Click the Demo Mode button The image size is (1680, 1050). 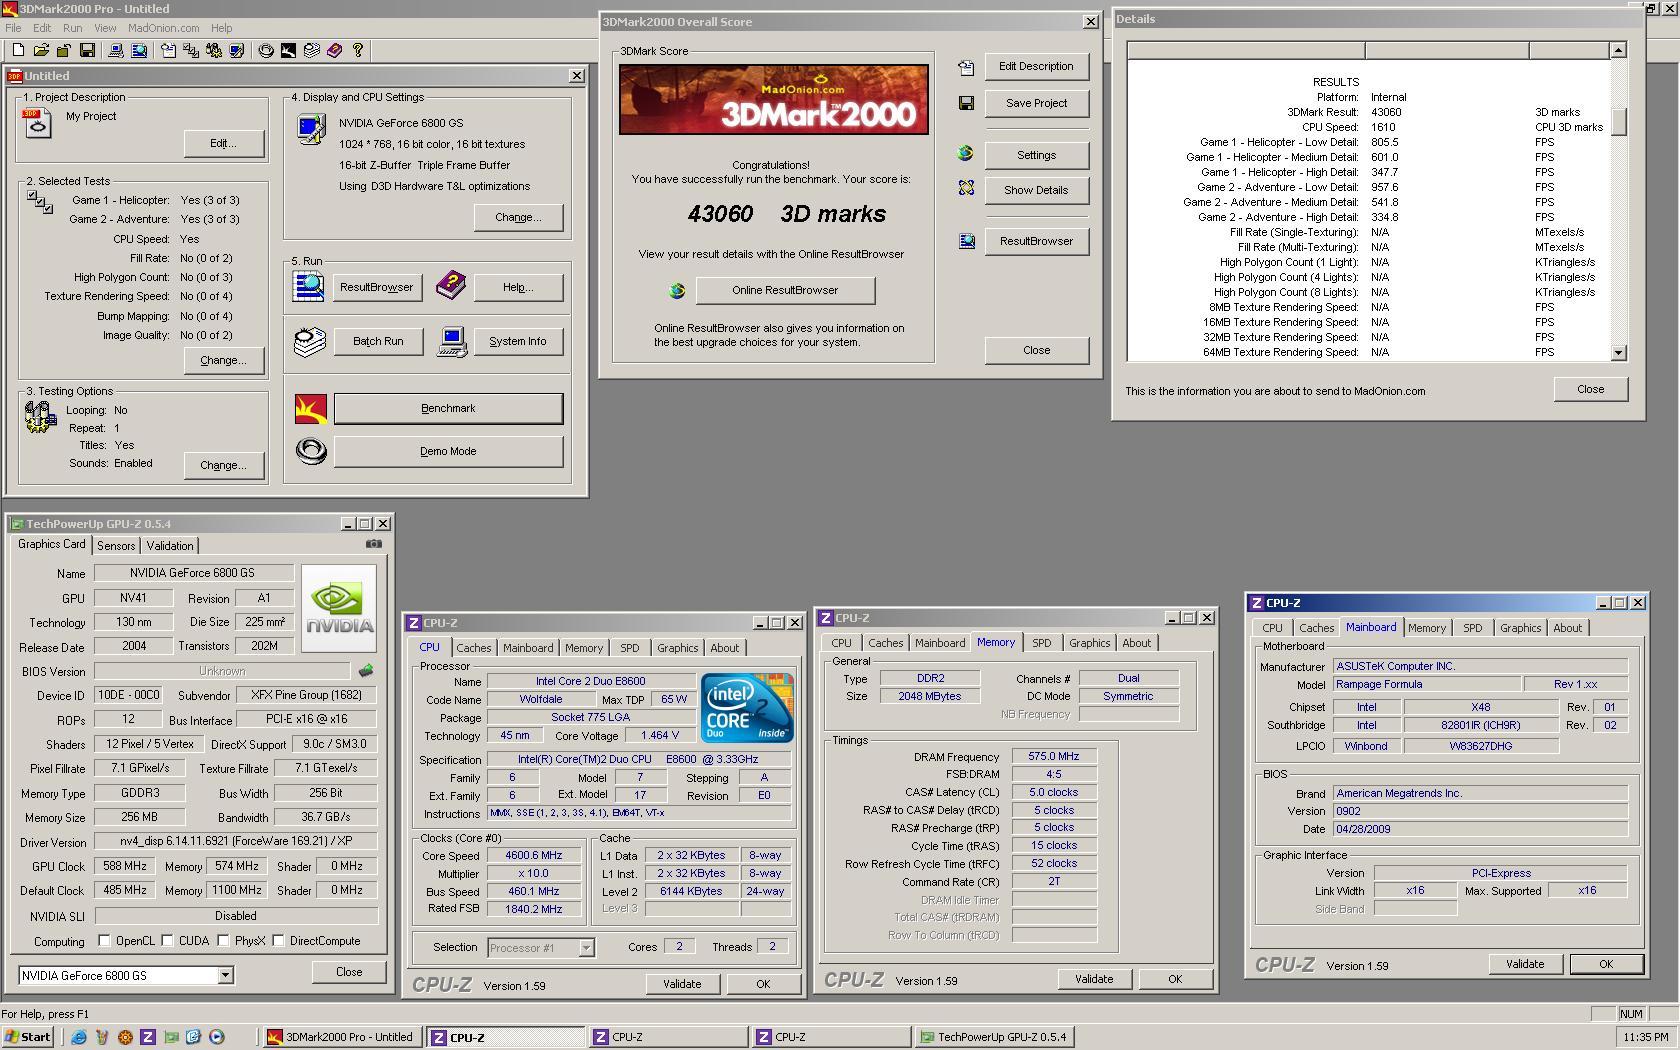coord(448,451)
